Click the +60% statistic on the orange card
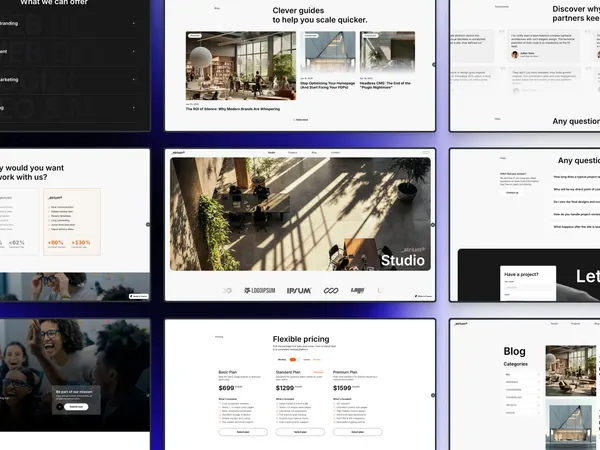600x450 pixels. [x=55, y=243]
